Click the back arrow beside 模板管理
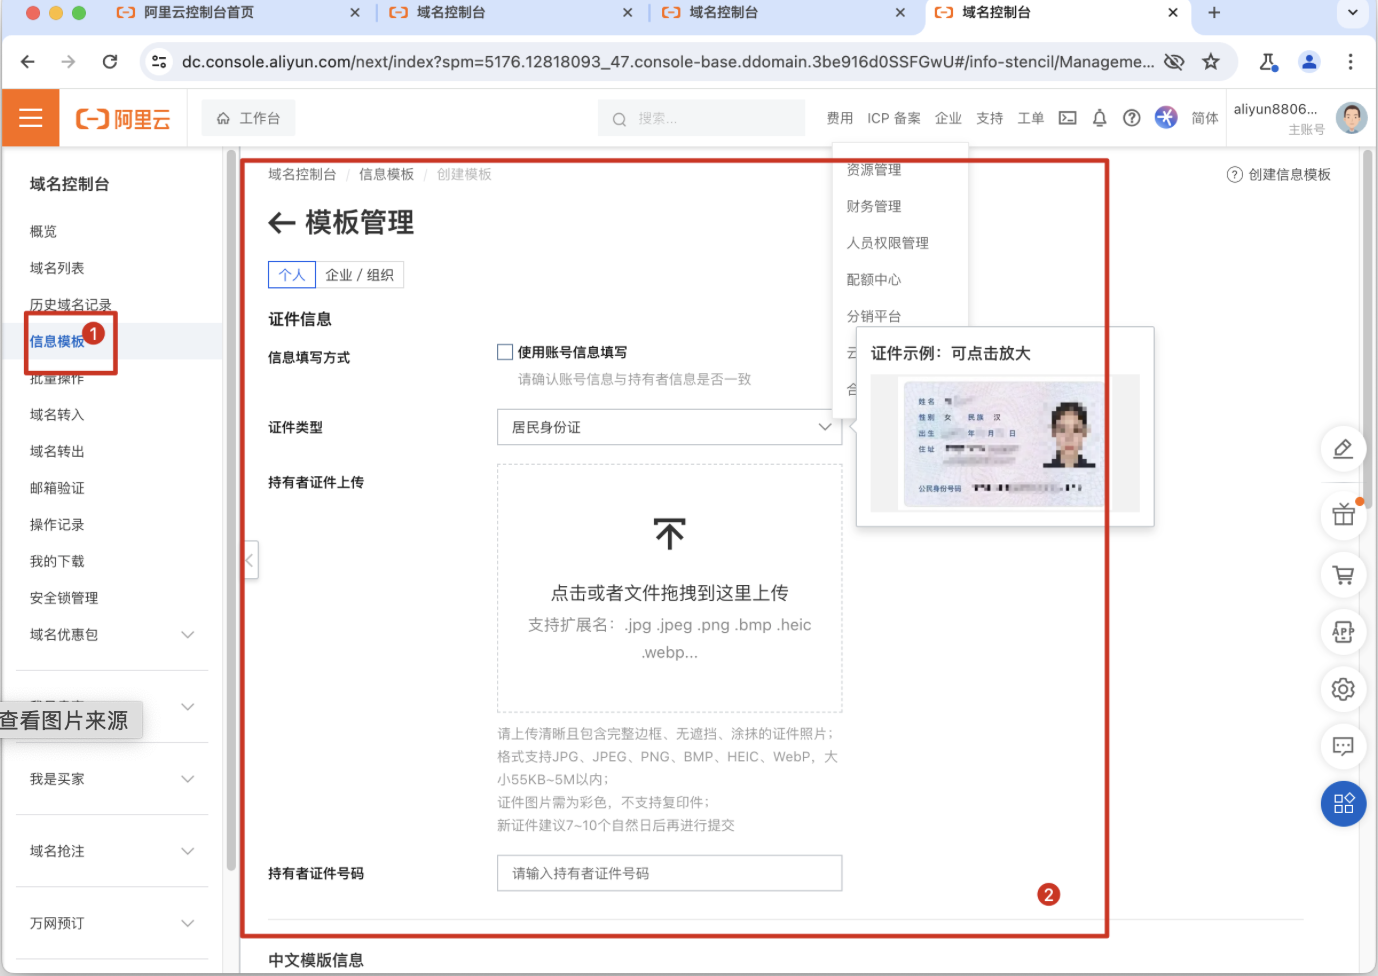The height and width of the screenshot is (976, 1378). pos(281,223)
